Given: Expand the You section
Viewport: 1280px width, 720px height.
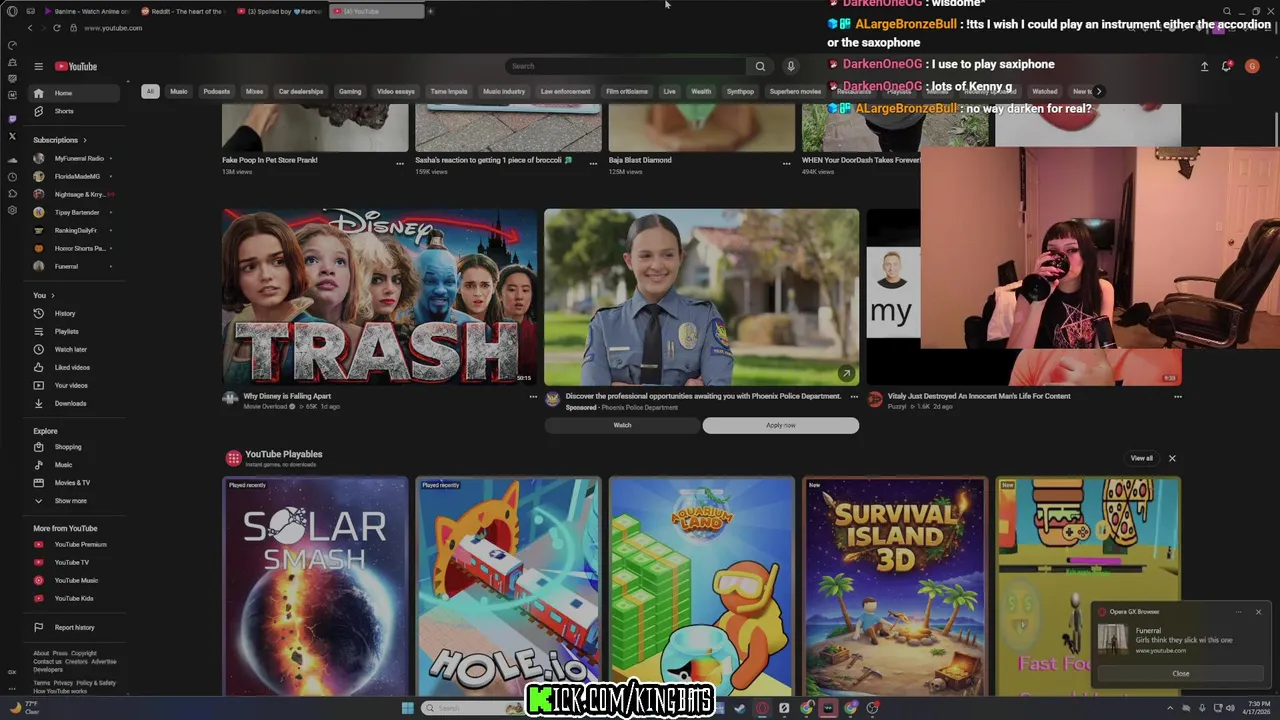Looking at the screenshot, I should pyautogui.click(x=44, y=295).
